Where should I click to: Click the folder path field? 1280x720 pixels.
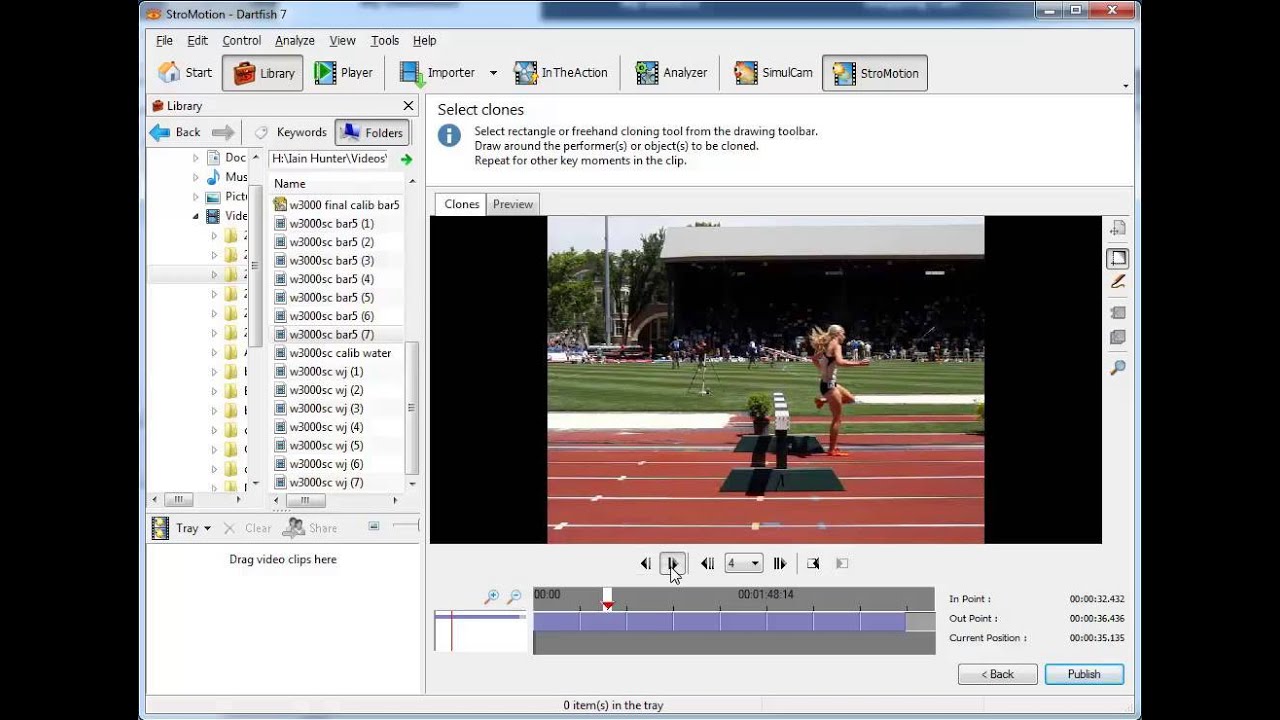click(329, 159)
